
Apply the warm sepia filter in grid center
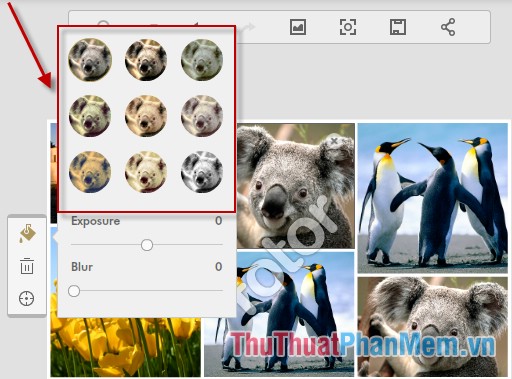point(146,116)
